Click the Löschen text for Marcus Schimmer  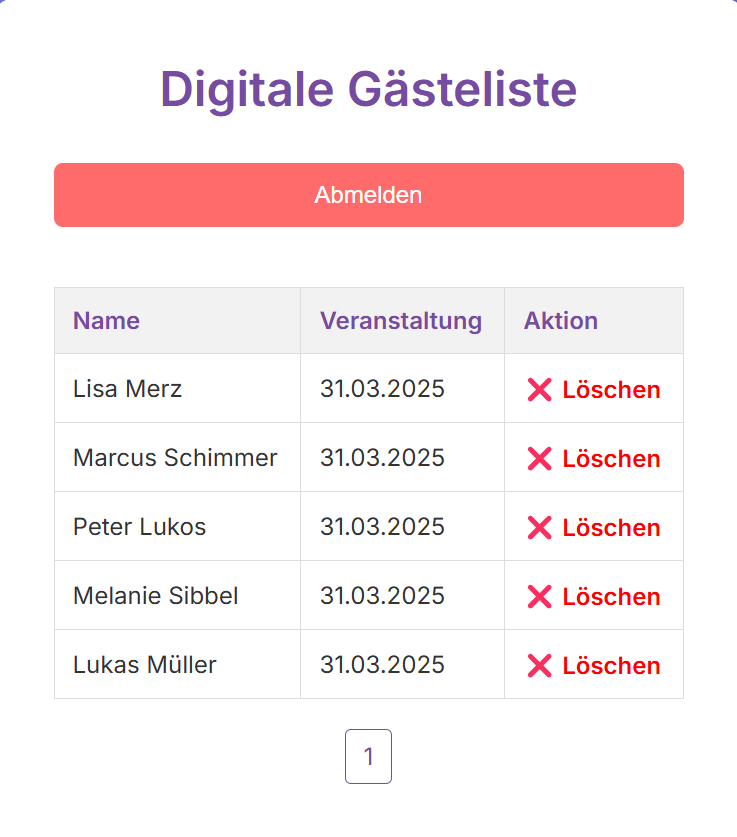click(x=611, y=459)
